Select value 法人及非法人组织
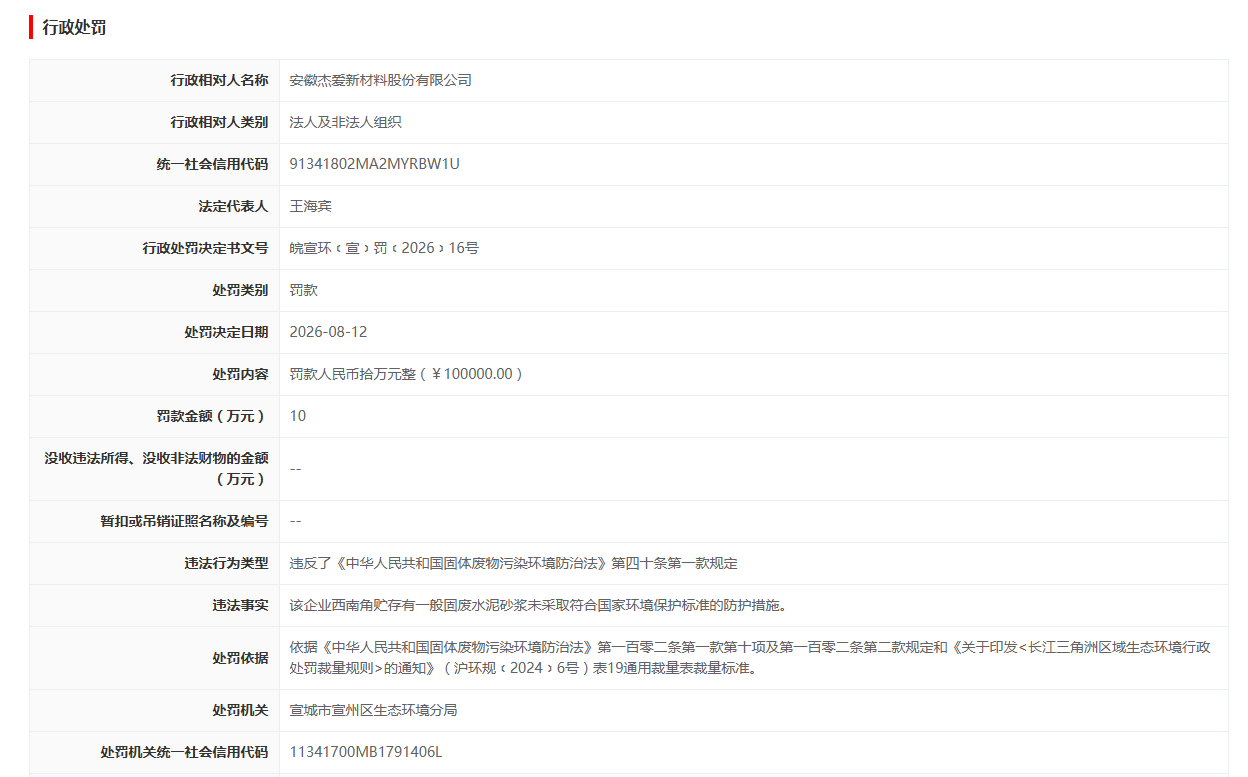The image size is (1248, 777). click(x=345, y=122)
